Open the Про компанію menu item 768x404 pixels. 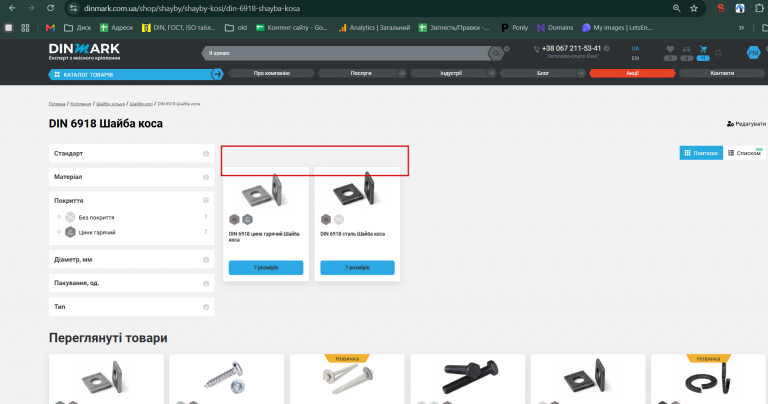271,73
